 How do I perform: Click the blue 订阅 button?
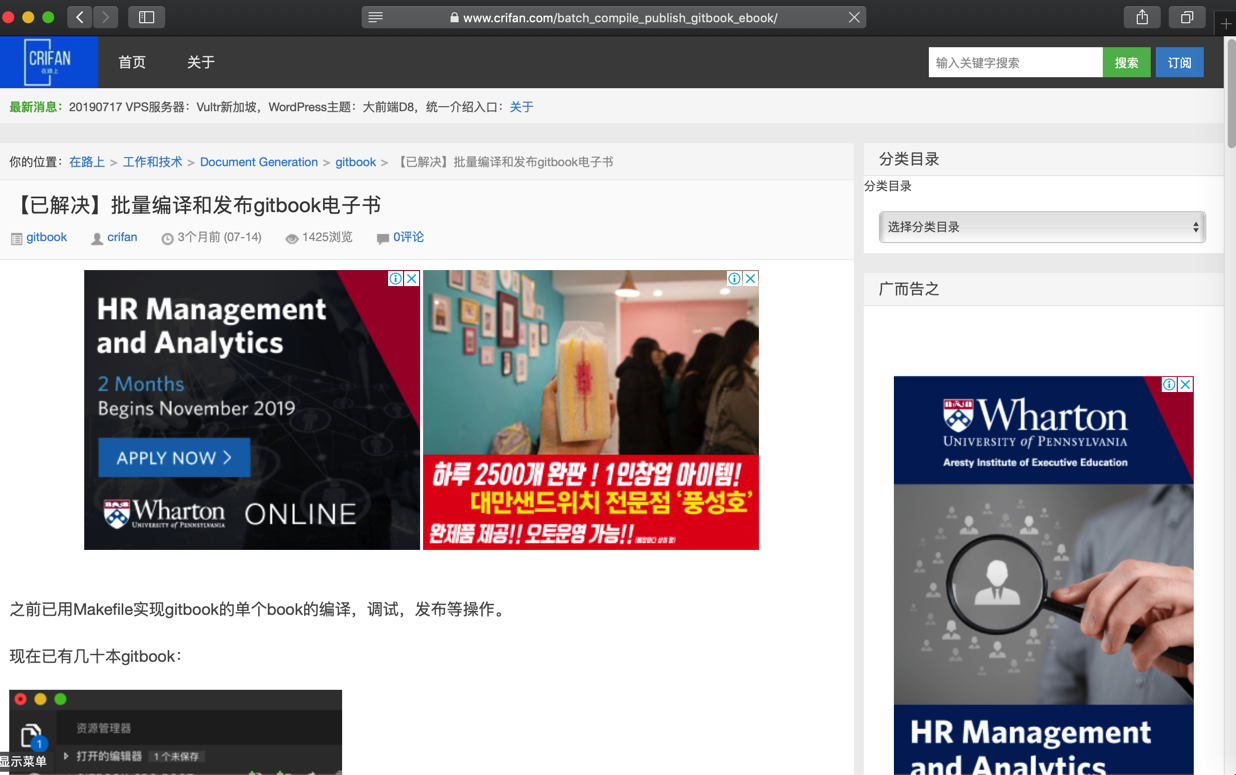pos(1180,62)
